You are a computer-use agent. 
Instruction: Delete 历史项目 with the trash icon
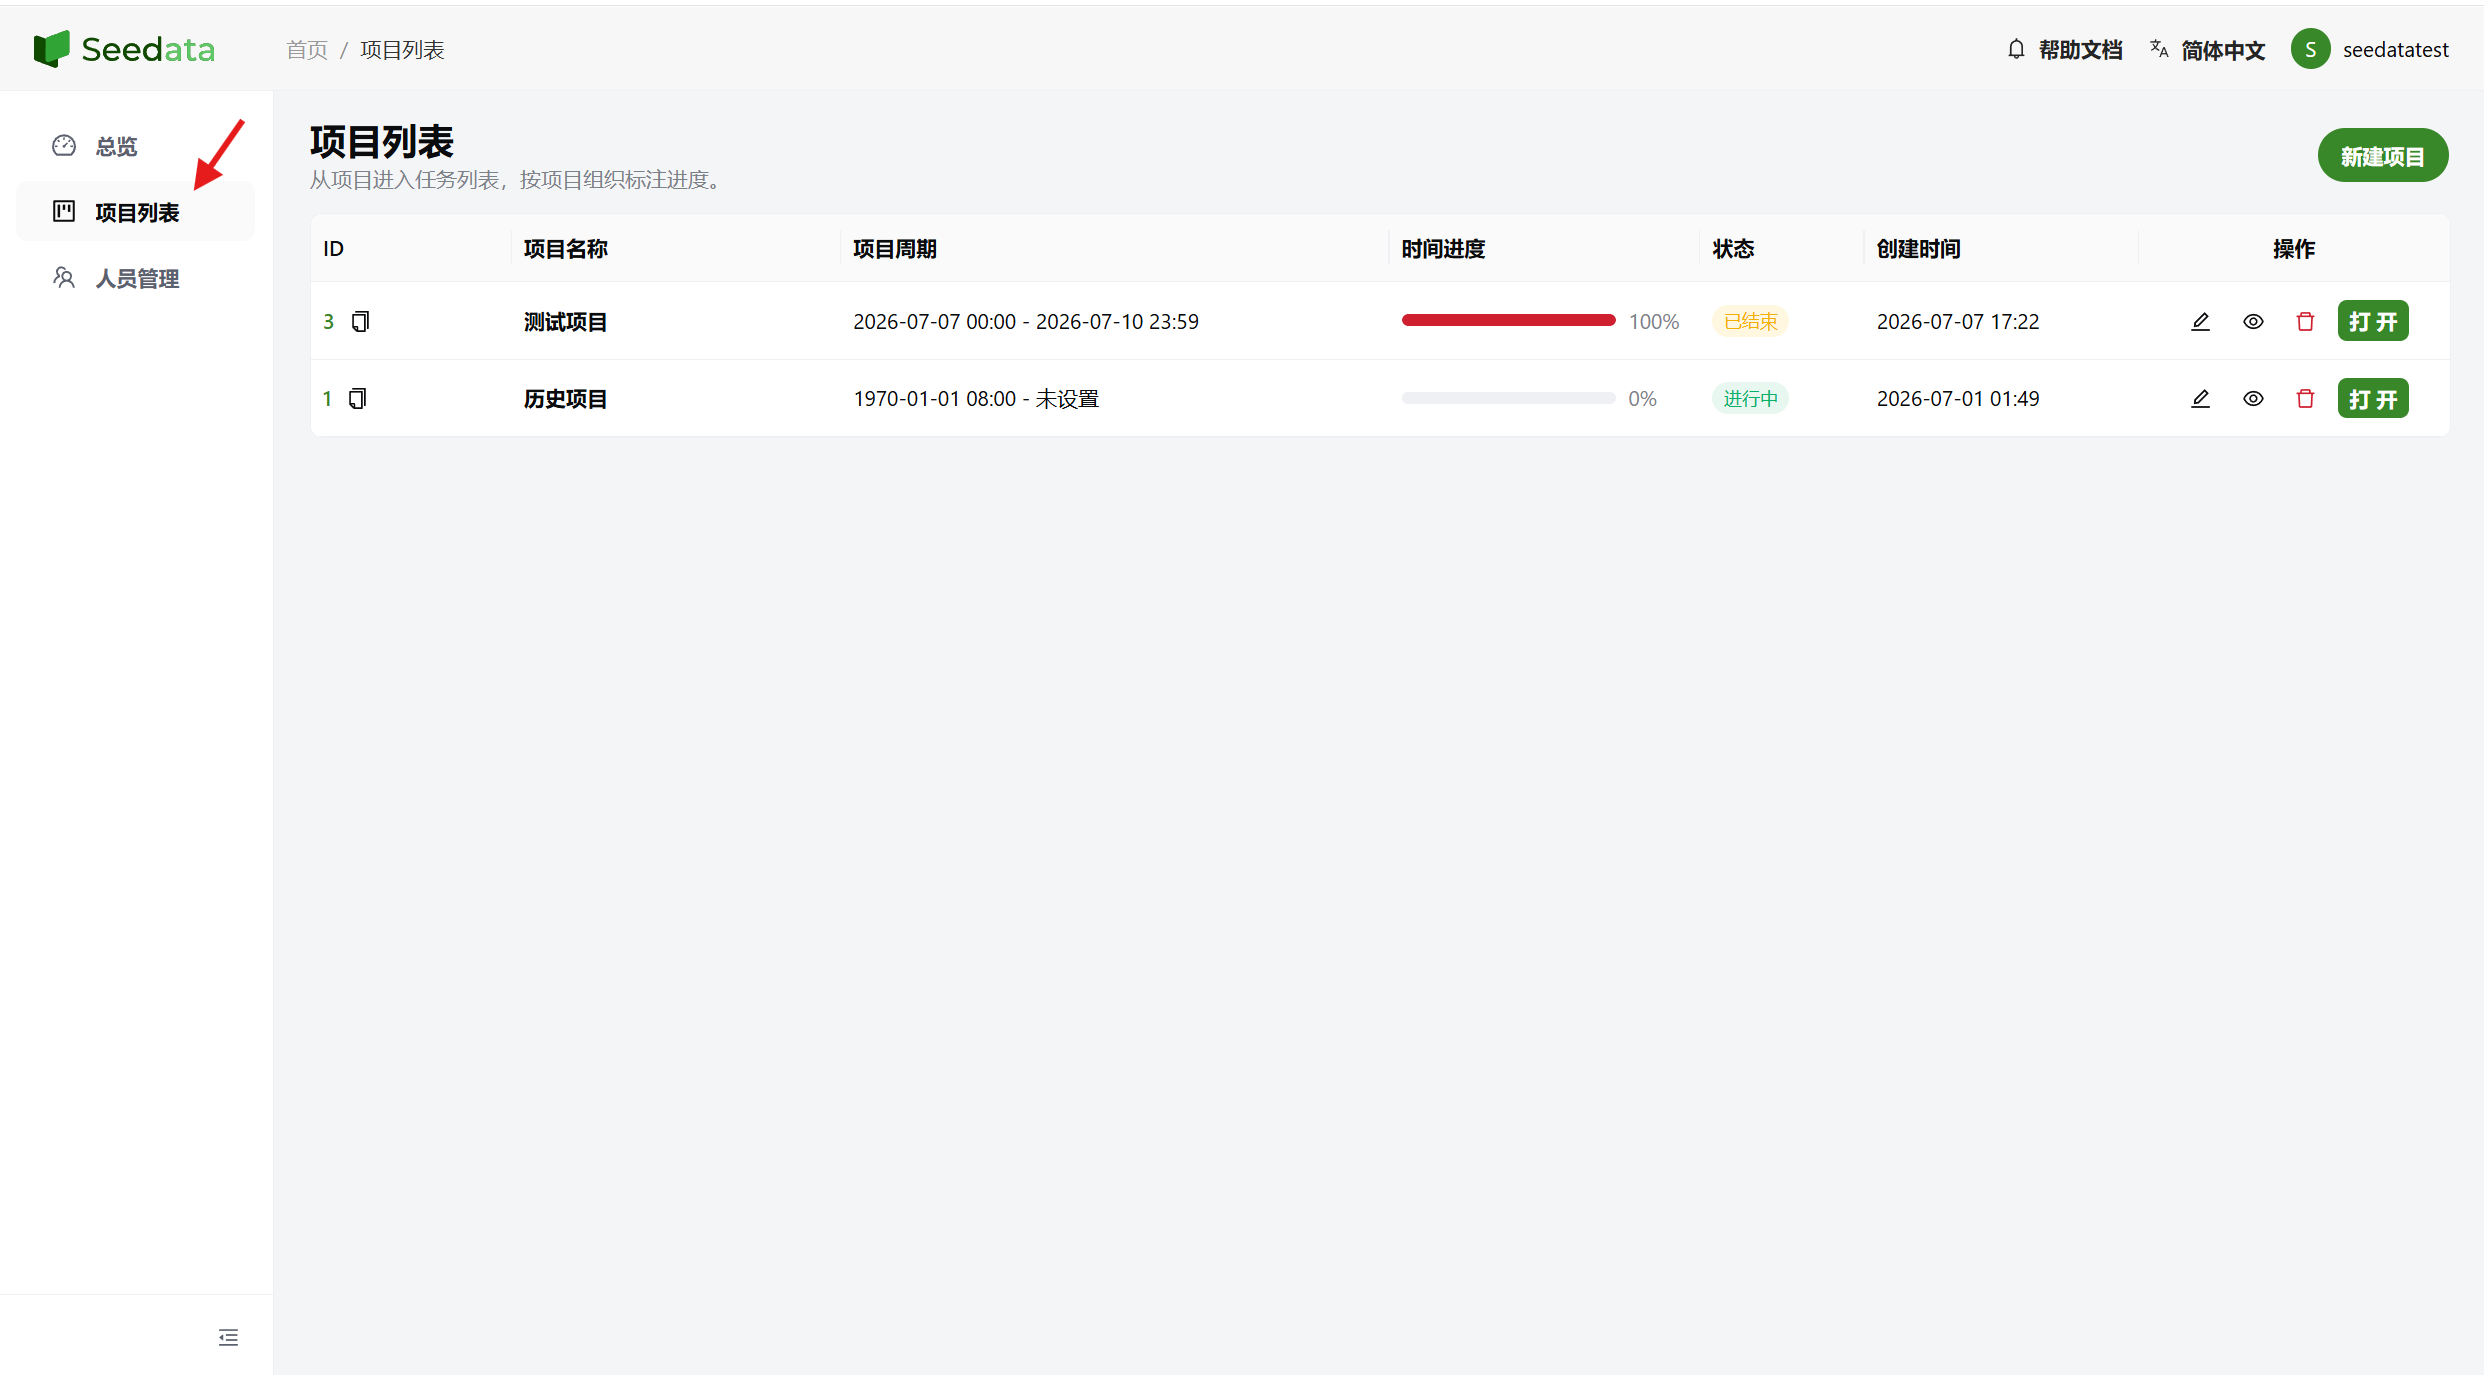(2305, 398)
